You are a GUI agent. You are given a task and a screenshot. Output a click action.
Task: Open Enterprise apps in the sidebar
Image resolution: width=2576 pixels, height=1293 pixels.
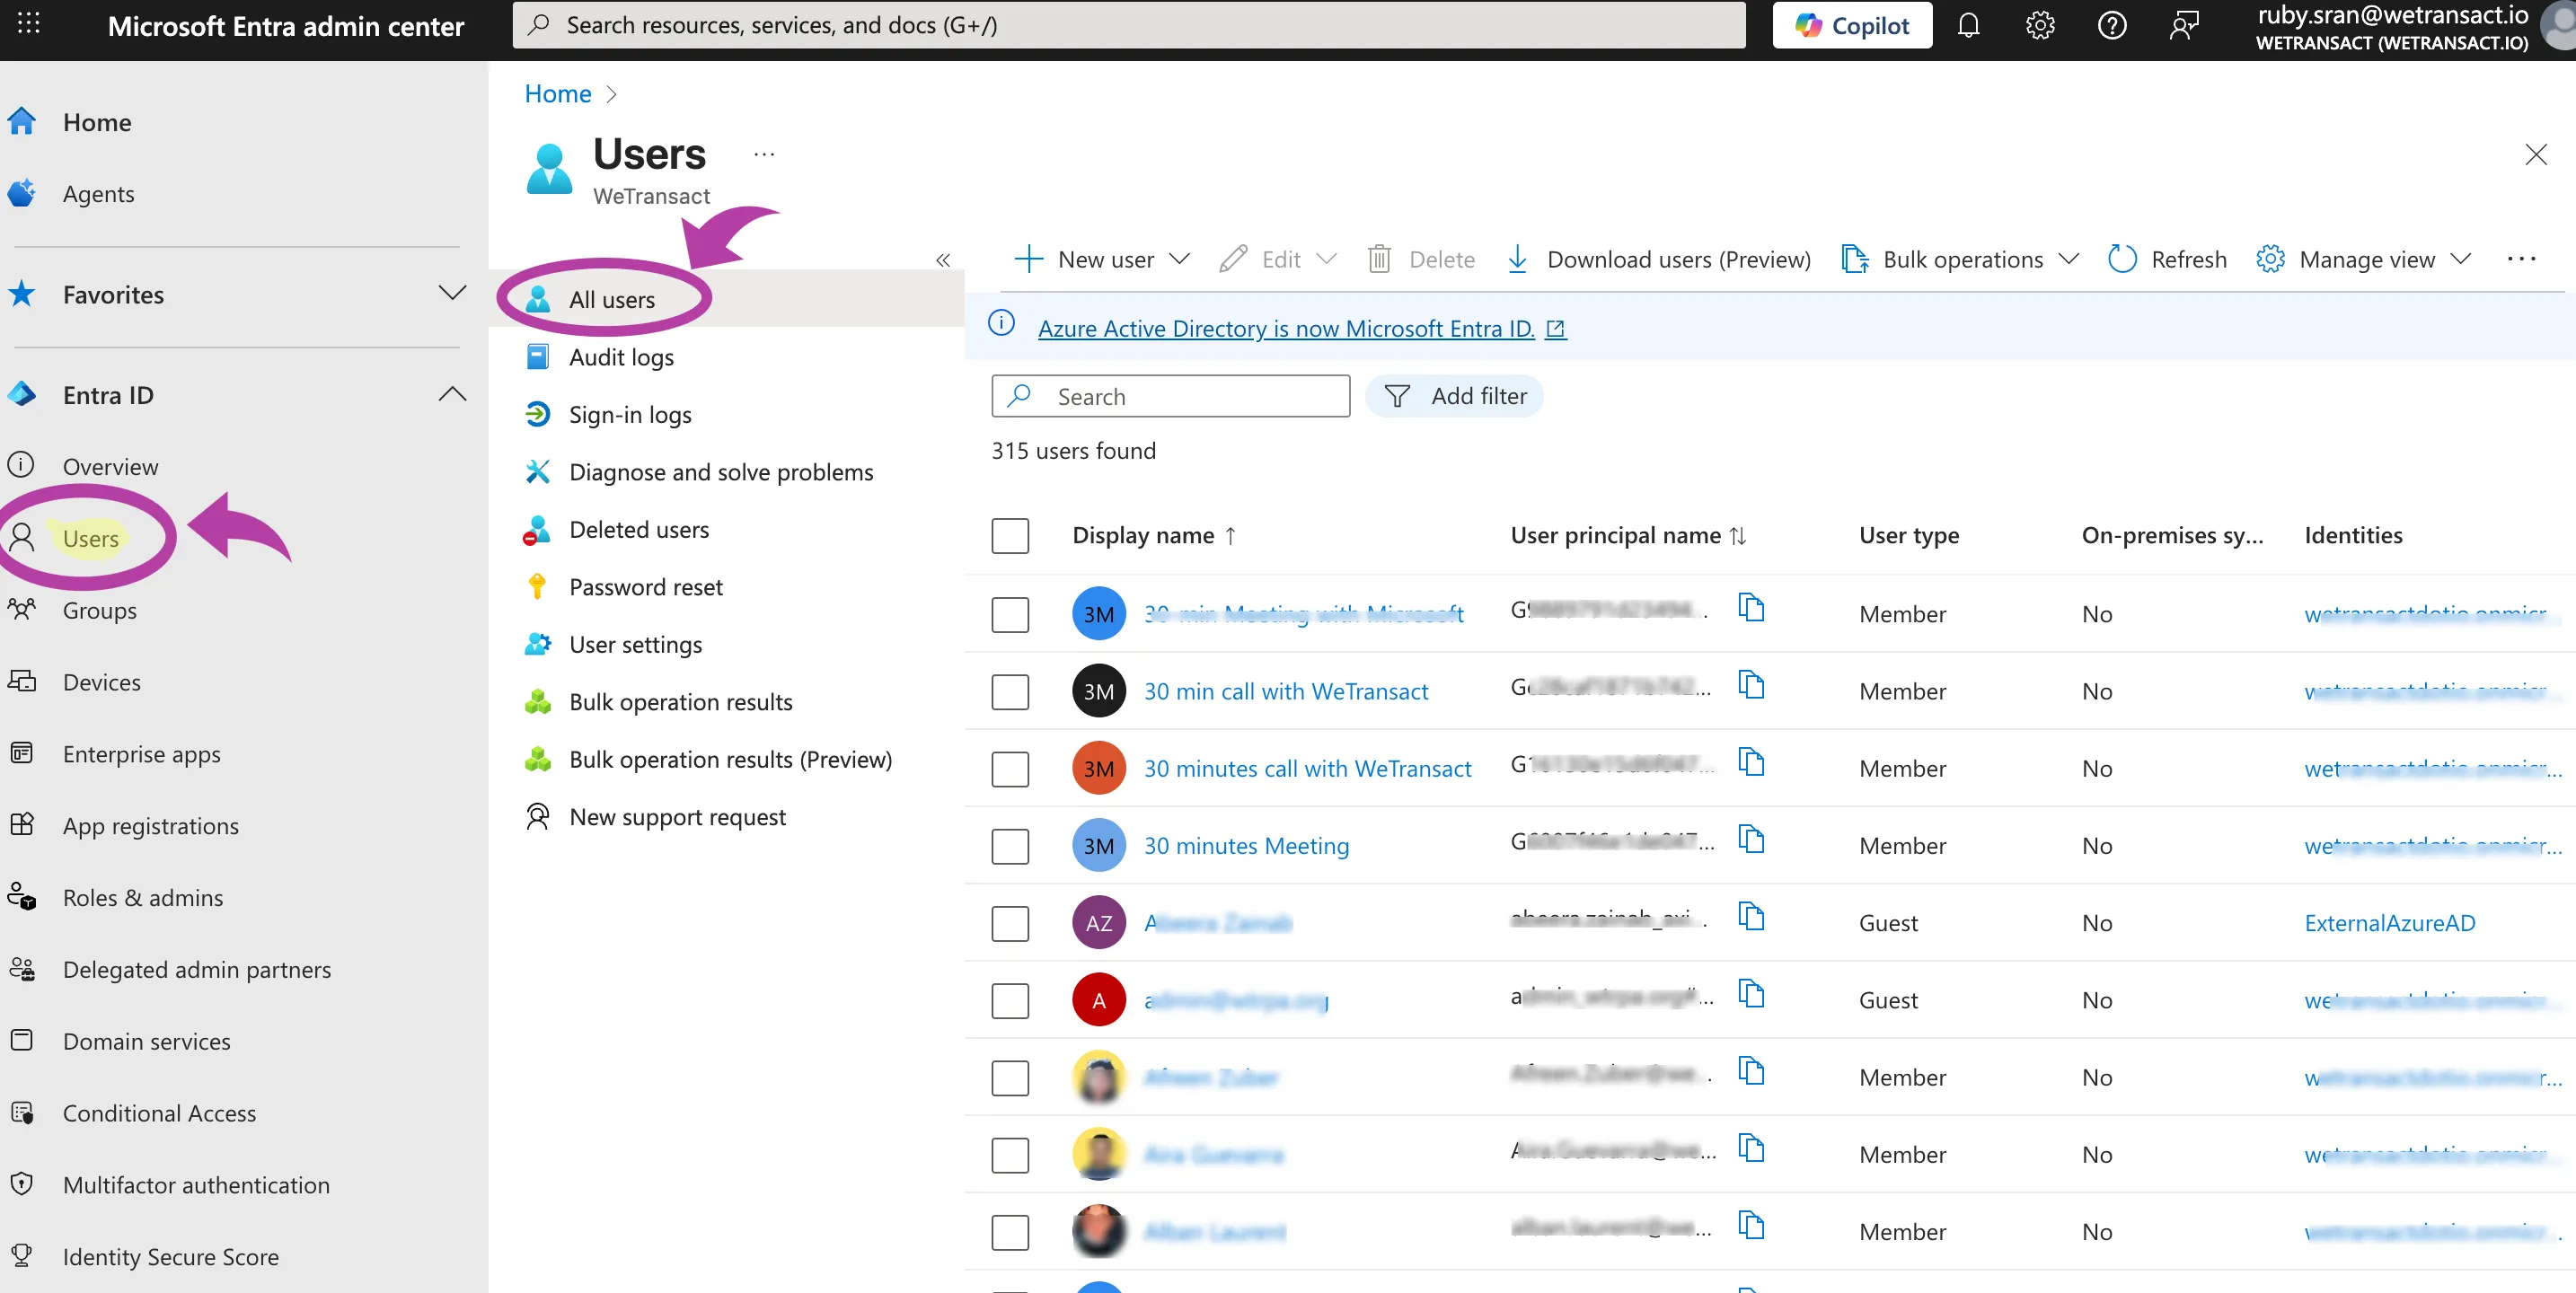pos(141,754)
